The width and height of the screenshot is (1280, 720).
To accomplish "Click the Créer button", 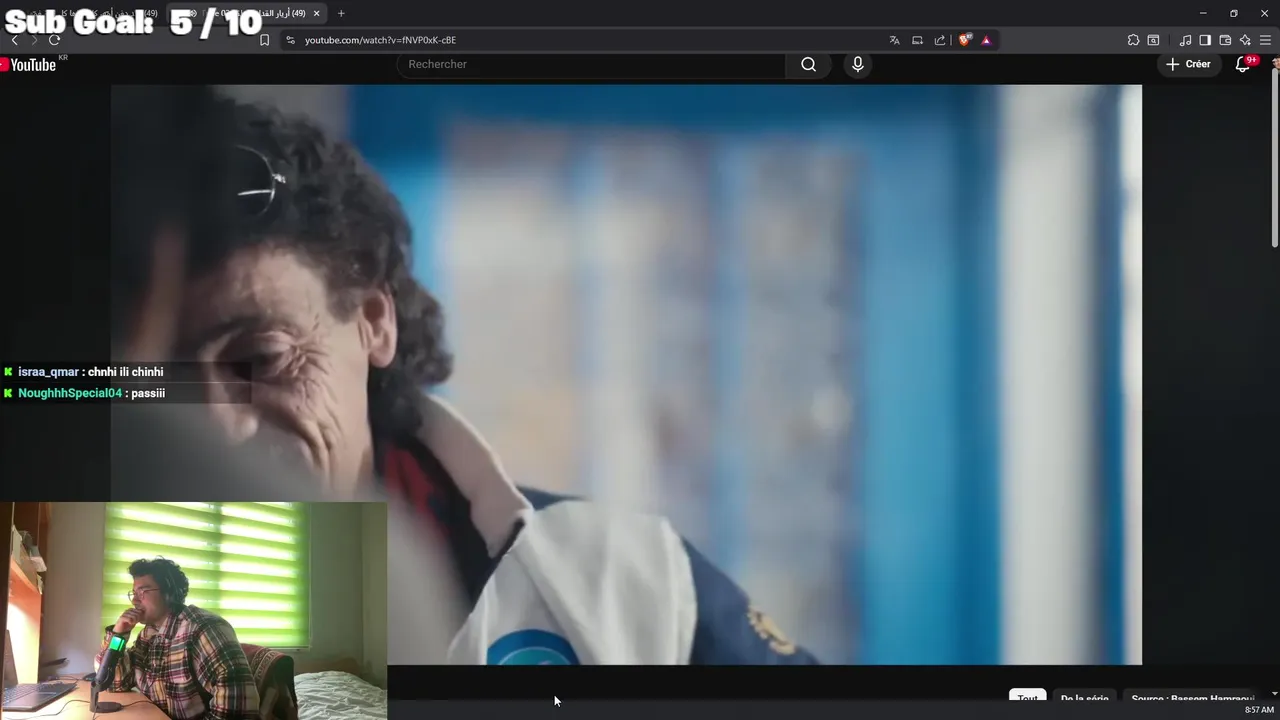I will [1188, 64].
